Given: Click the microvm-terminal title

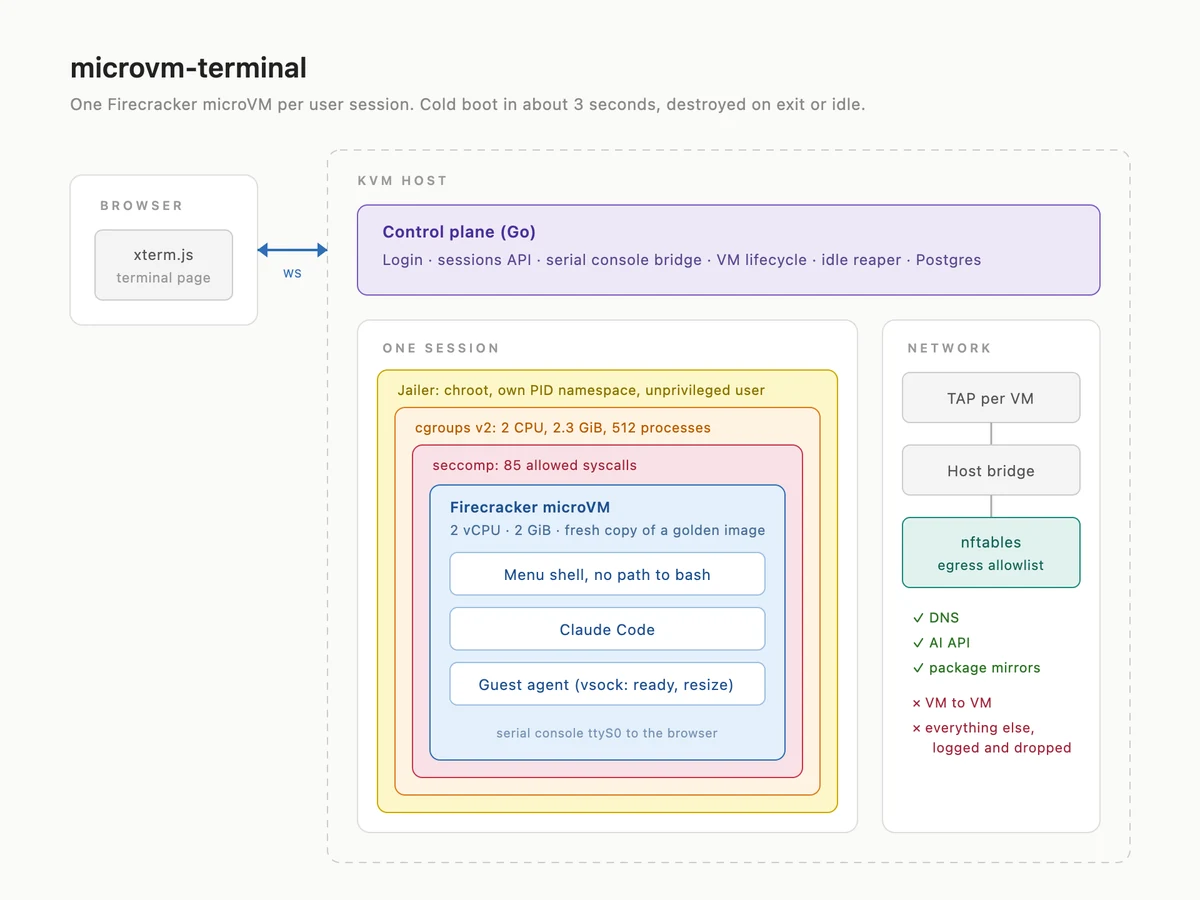Looking at the screenshot, I should tap(188, 68).
